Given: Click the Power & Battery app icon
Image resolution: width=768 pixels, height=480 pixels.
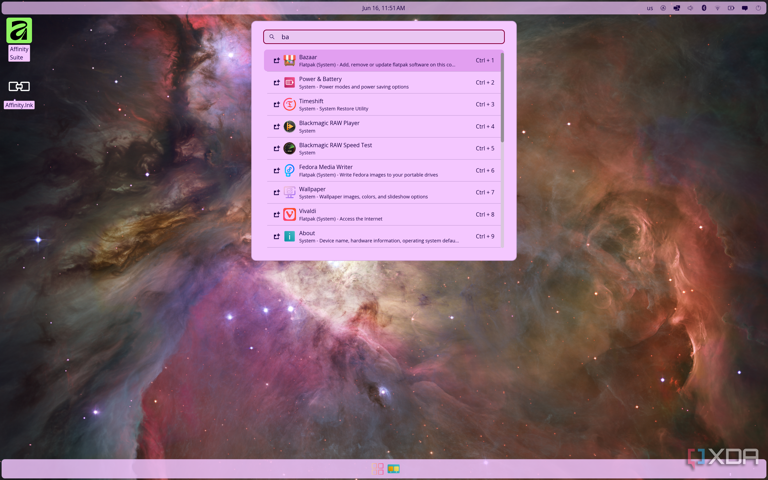Looking at the screenshot, I should coord(289,82).
